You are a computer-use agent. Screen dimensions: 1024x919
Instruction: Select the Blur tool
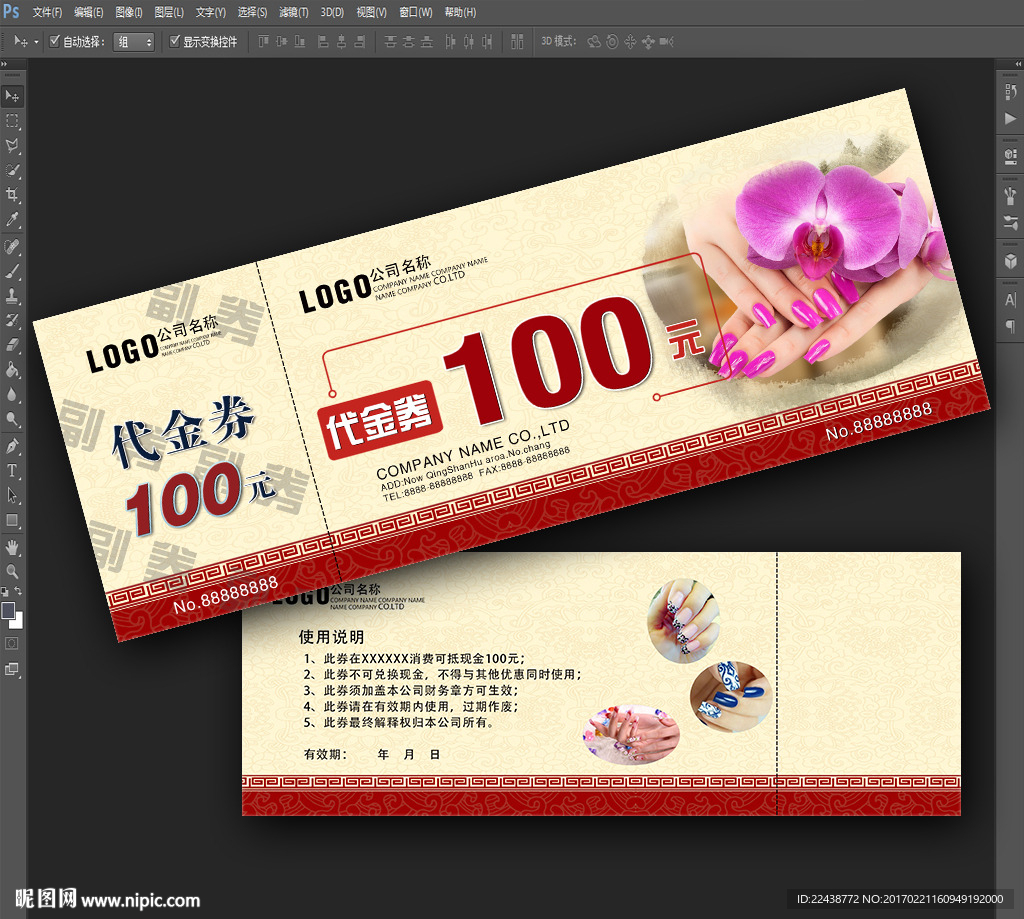click(x=12, y=395)
